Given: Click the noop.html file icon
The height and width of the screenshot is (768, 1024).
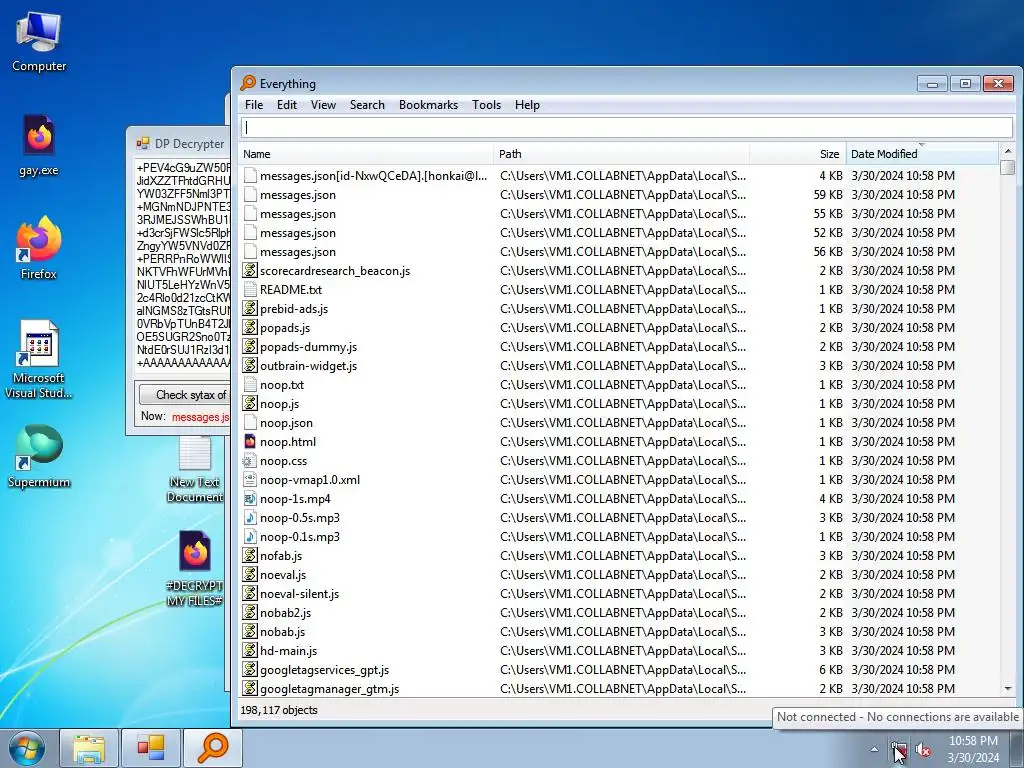Looking at the screenshot, I should (x=249, y=441).
